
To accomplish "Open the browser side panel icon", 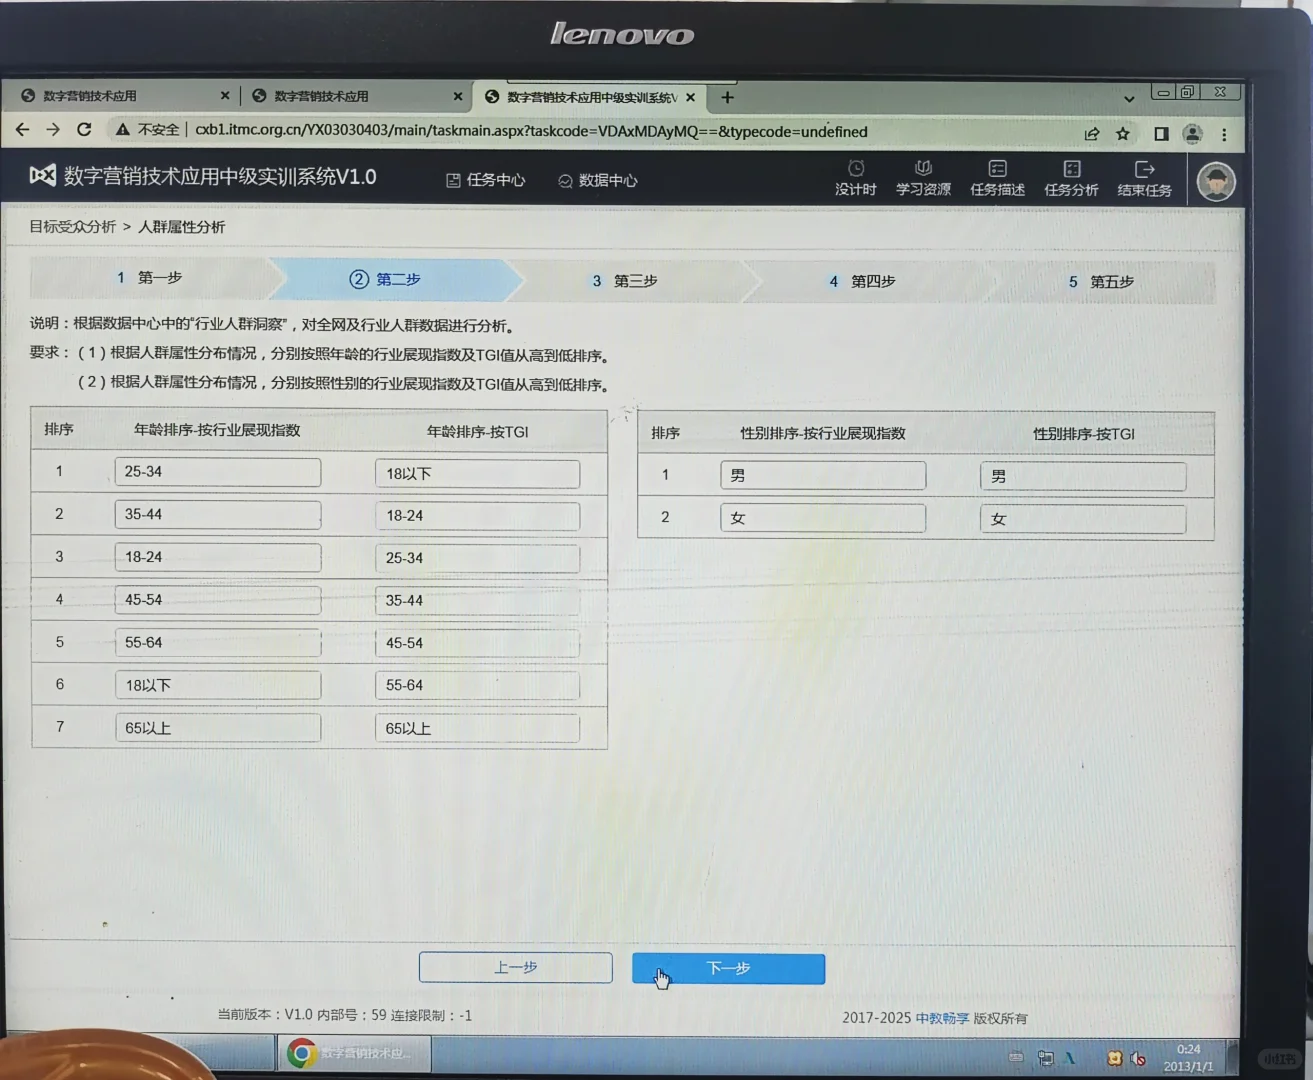I will [1161, 133].
